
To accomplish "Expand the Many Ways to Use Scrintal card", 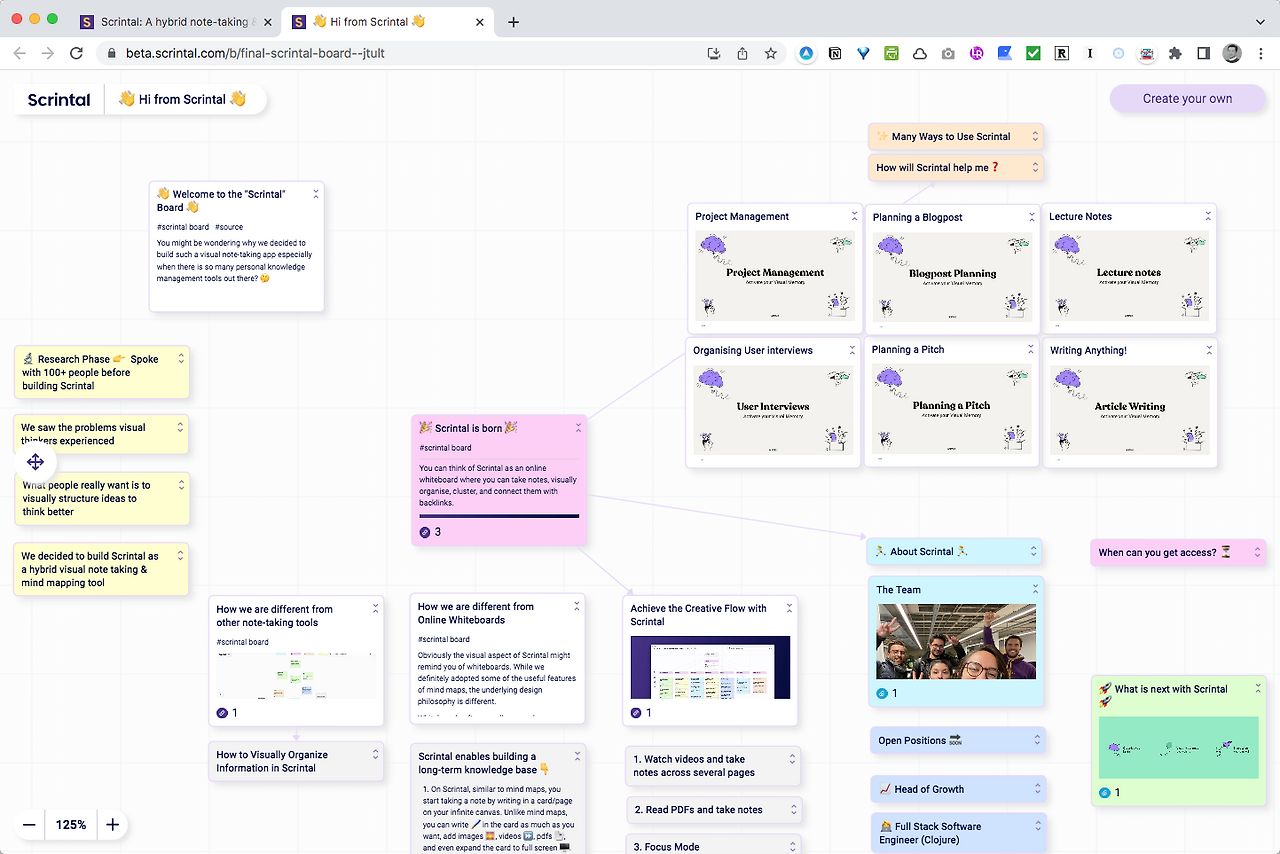I will click(x=1035, y=136).
